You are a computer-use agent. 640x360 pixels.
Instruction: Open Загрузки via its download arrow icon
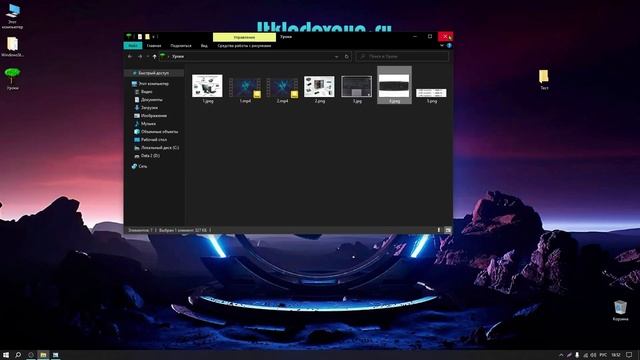(x=137, y=108)
